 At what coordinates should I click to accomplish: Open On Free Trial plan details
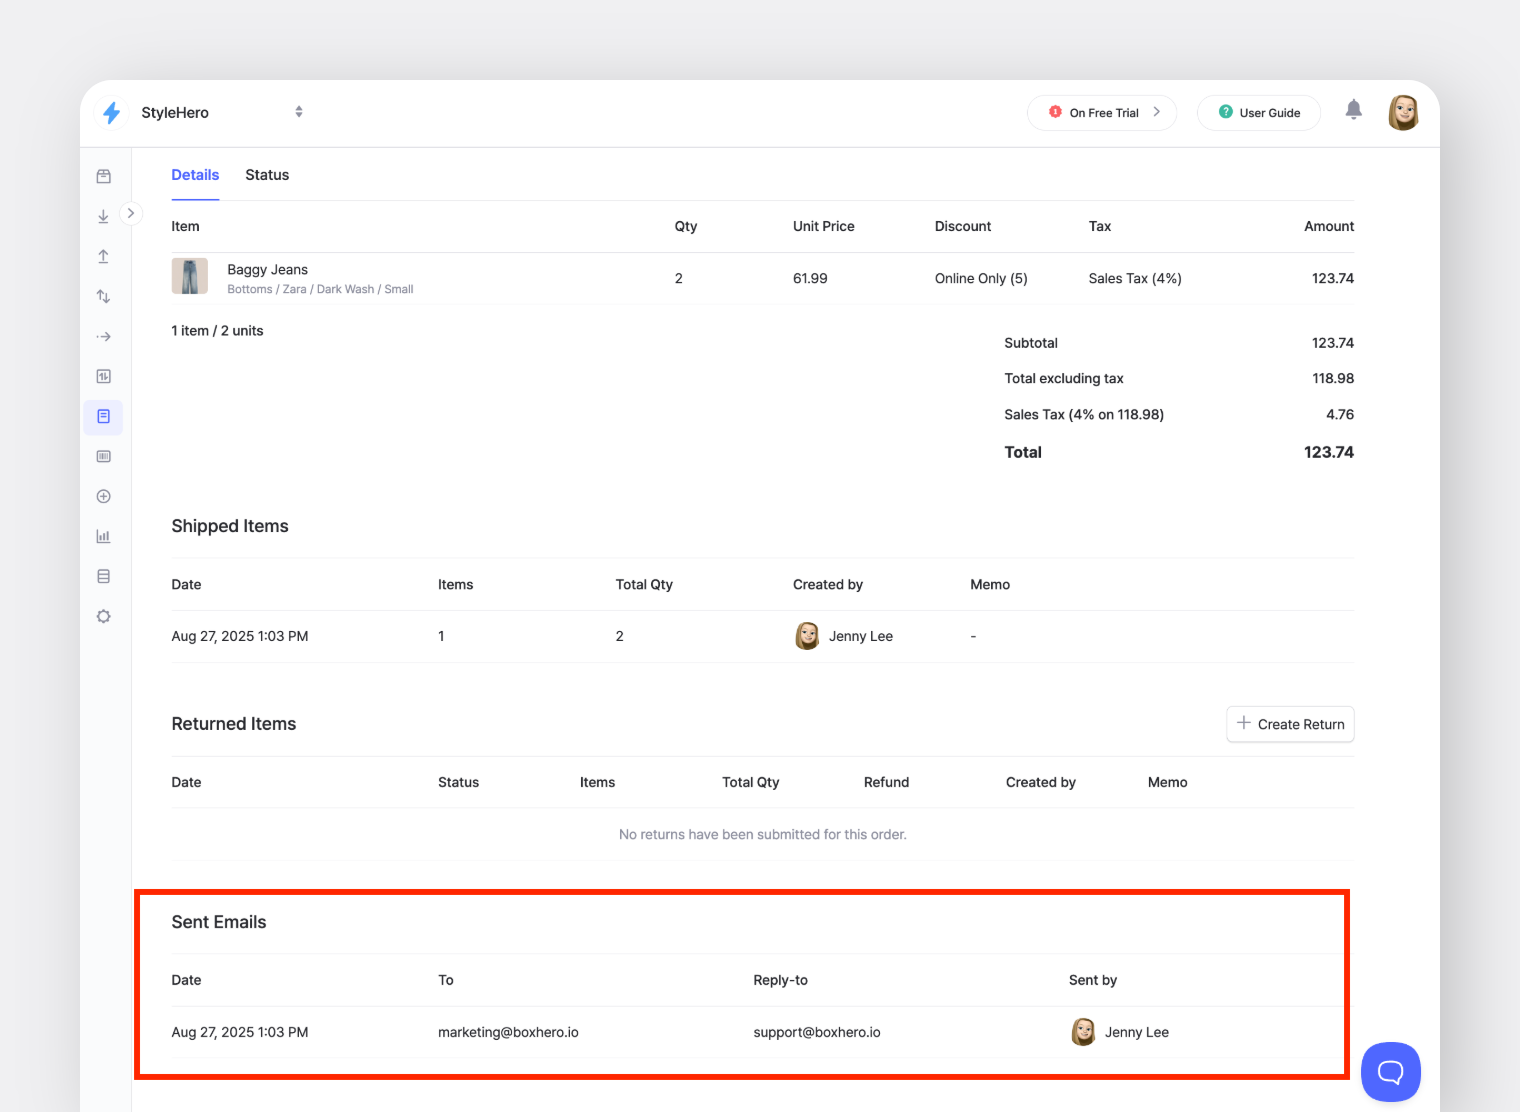[1101, 112]
